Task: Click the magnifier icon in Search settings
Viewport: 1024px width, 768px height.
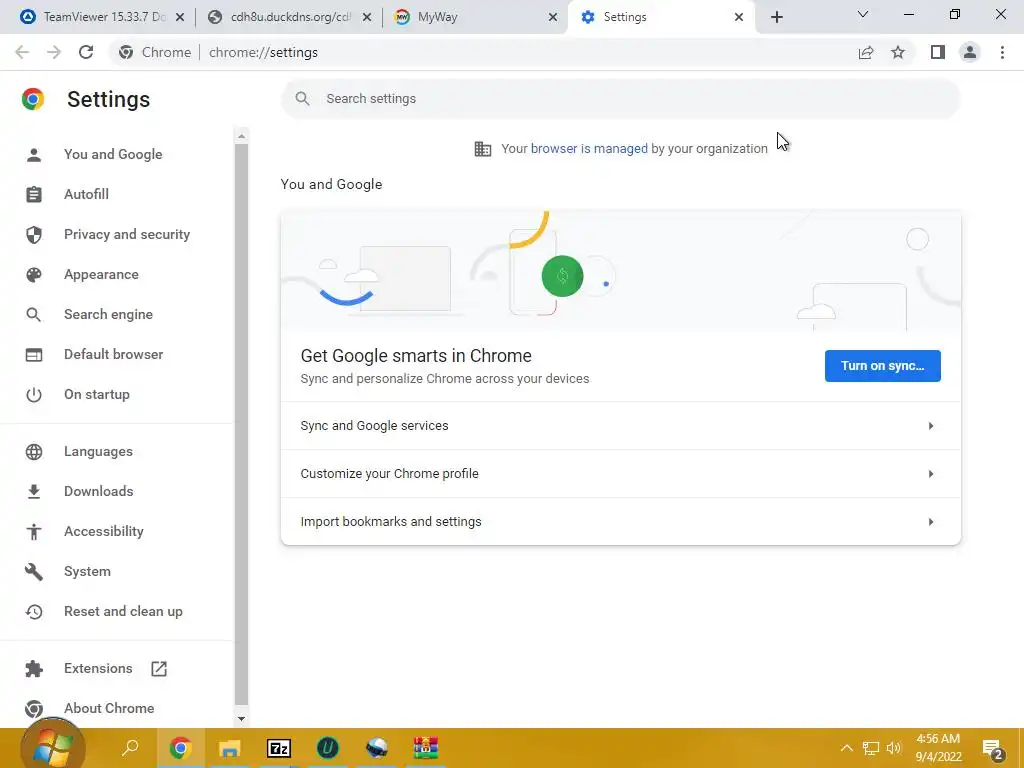Action: (x=302, y=99)
